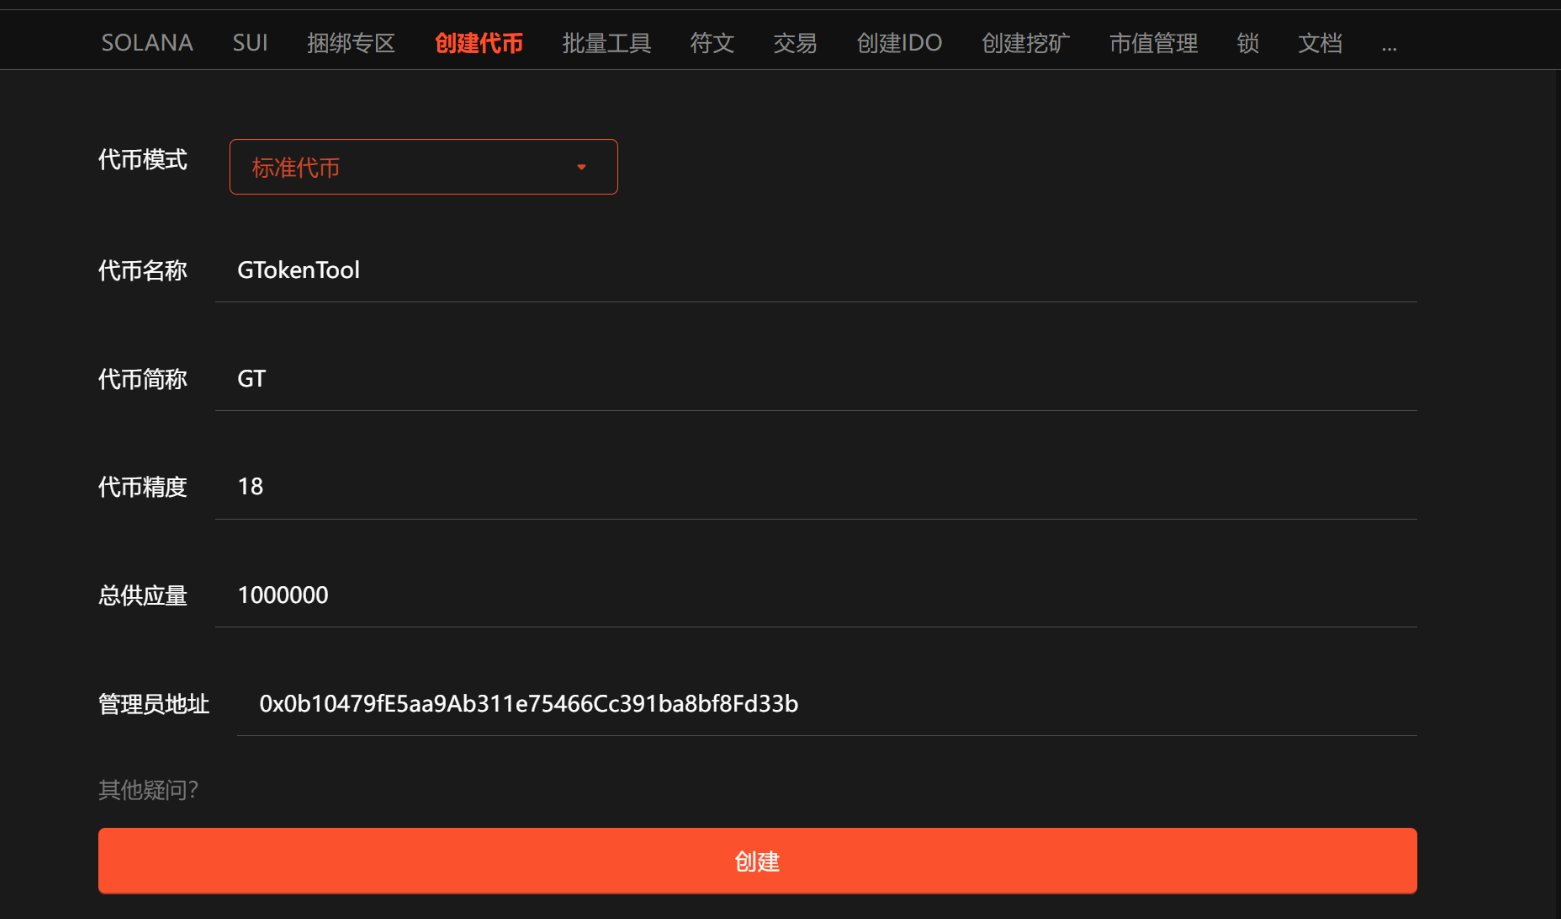Open the 批量工具 menu
This screenshot has width=1561, height=919.
(x=606, y=43)
